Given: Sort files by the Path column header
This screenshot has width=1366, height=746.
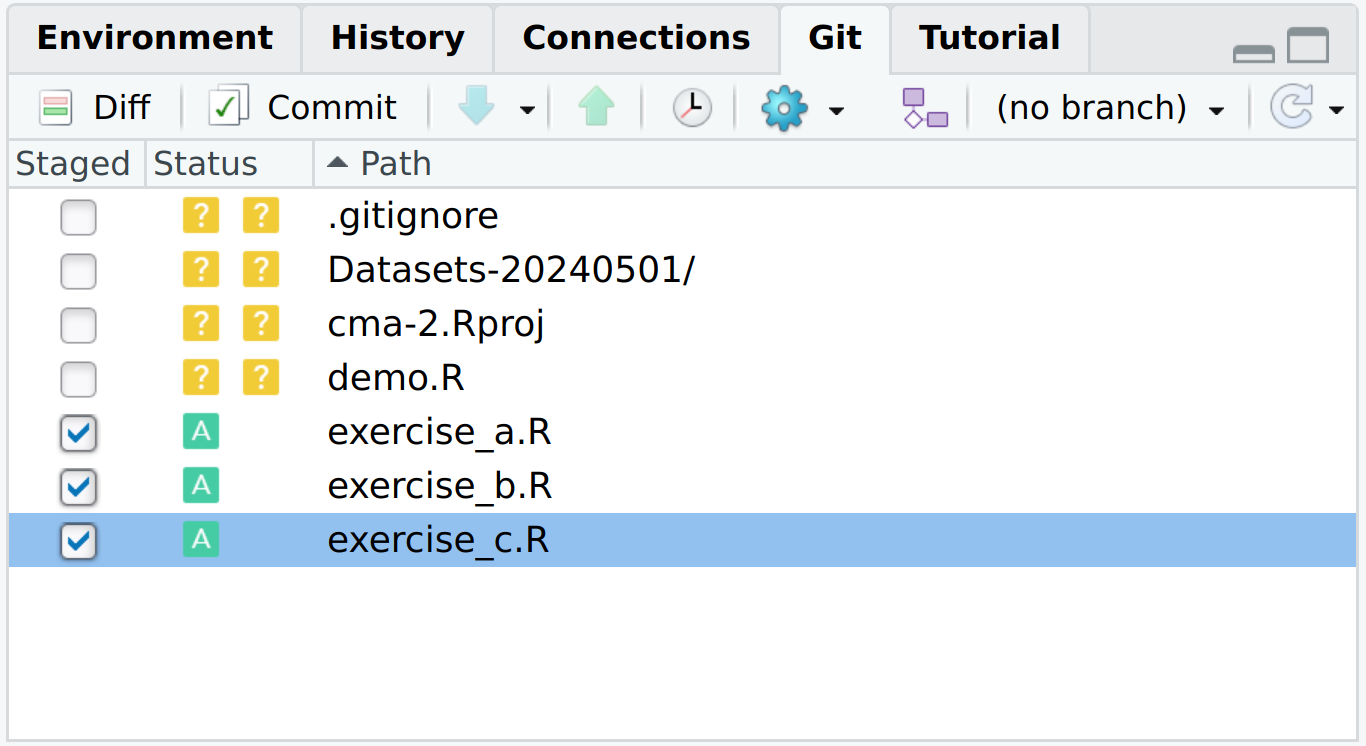Looking at the screenshot, I should [395, 164].
